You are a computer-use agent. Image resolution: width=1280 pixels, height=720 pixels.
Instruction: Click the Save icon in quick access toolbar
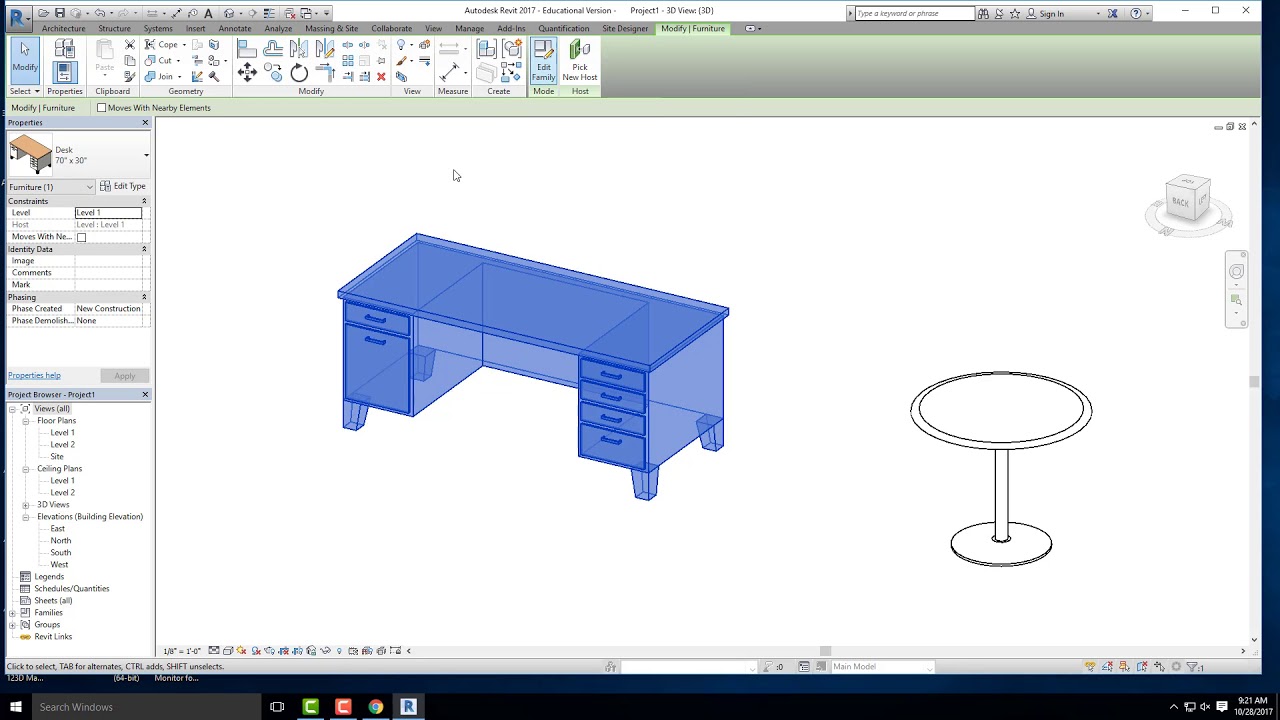pos(60,13)
